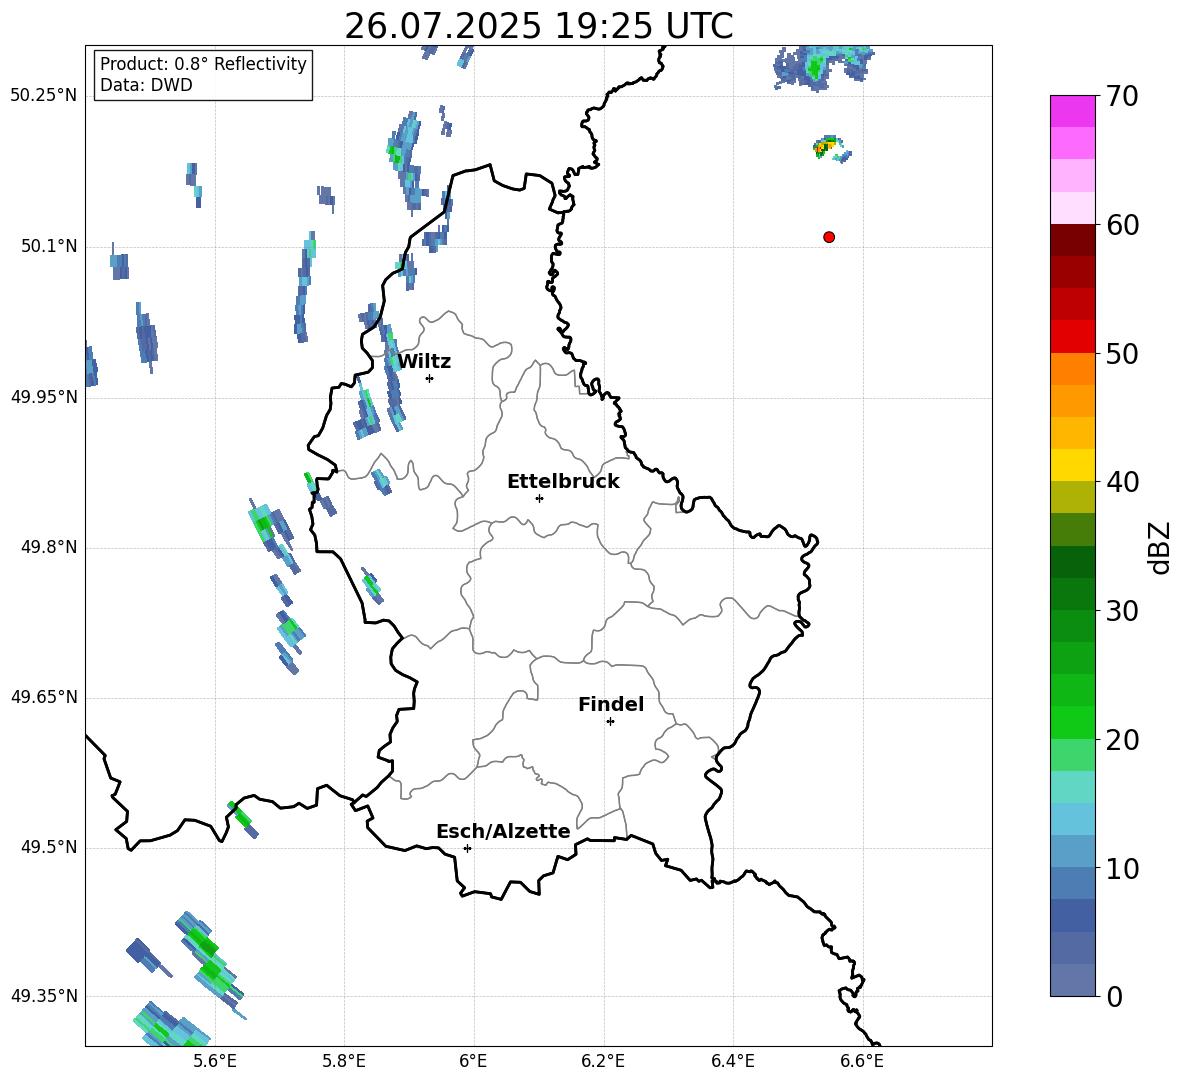Click the 49.65°N latitude label

(x=44, y=697)
